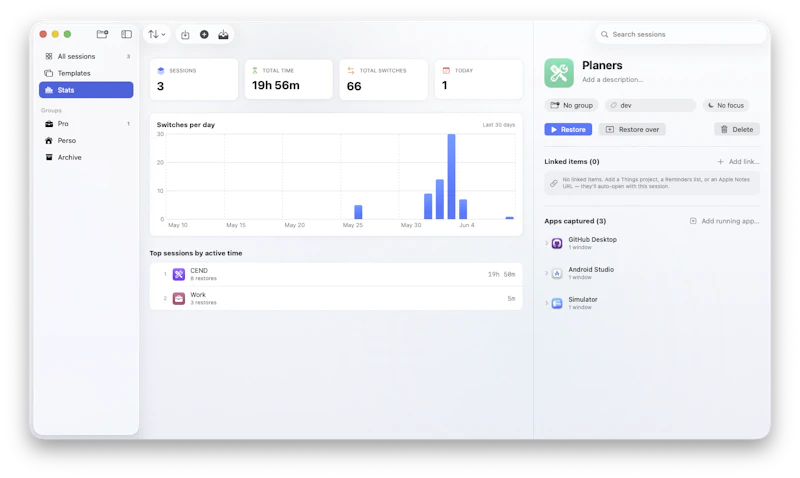Expand the Android Studio app row

546,273
